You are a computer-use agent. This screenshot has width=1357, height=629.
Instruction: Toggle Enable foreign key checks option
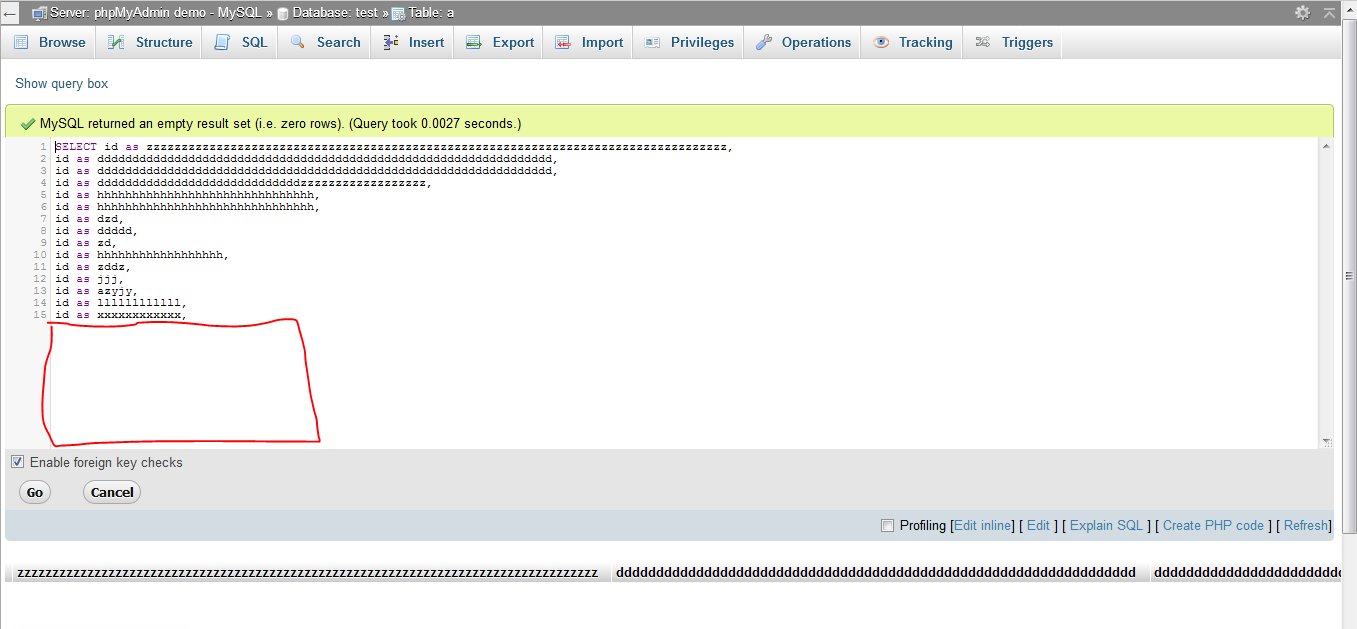(17, 461)
